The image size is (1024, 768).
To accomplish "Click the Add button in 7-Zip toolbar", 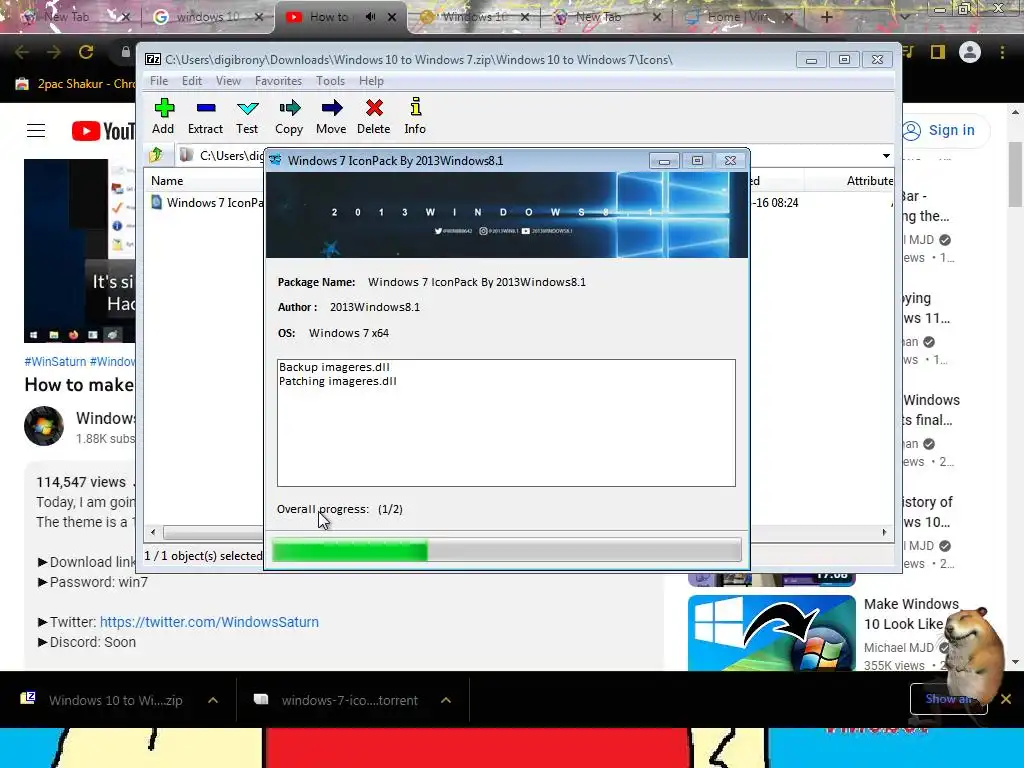I will [x=163, y=116].
